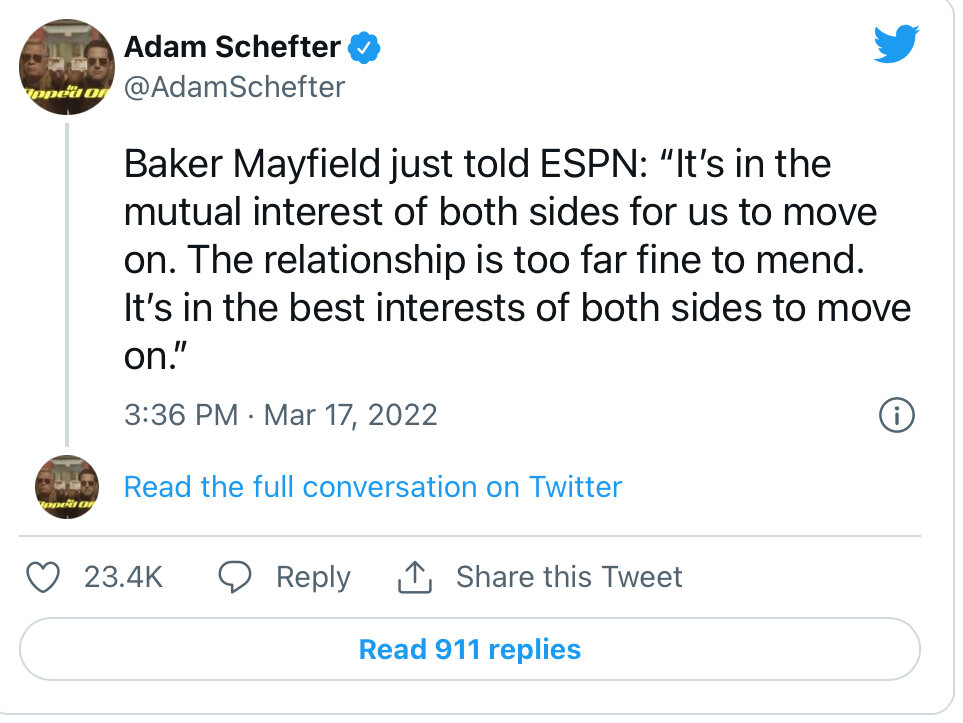
Task: Open the Adam Schefter display name
Action: [232, 46]
